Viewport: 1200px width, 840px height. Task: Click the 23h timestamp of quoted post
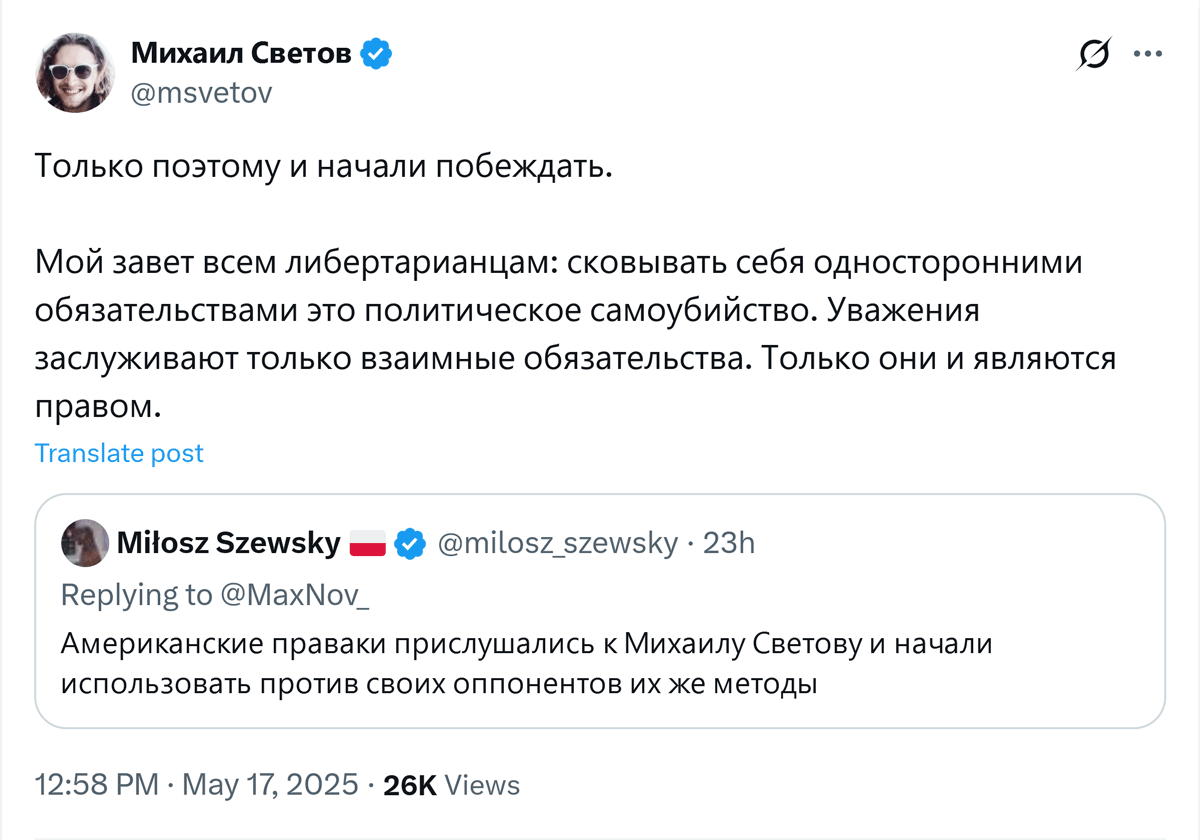(729, 543)
